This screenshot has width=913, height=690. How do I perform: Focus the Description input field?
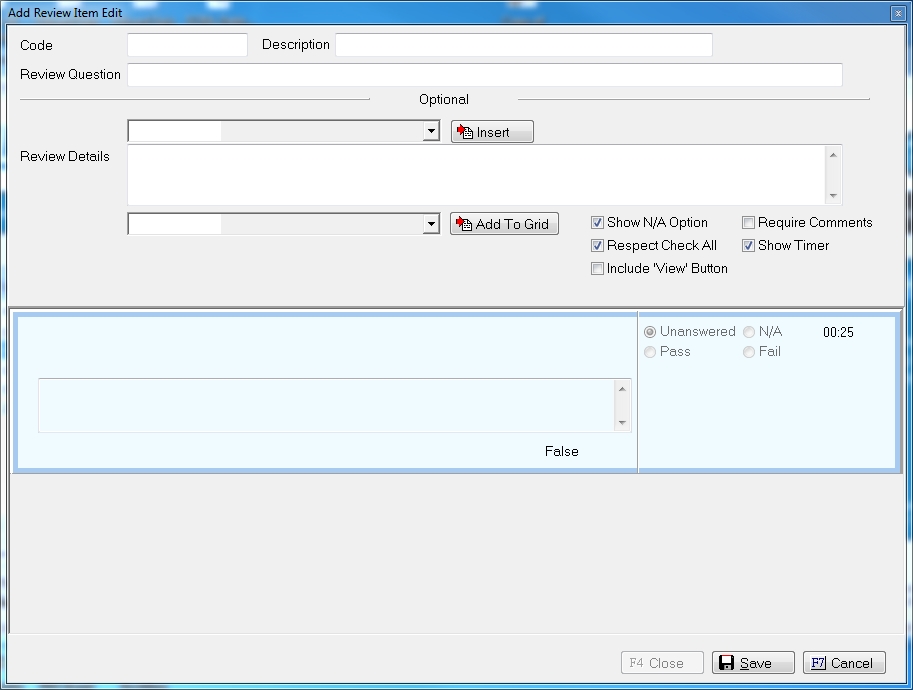tap(523, 45)
